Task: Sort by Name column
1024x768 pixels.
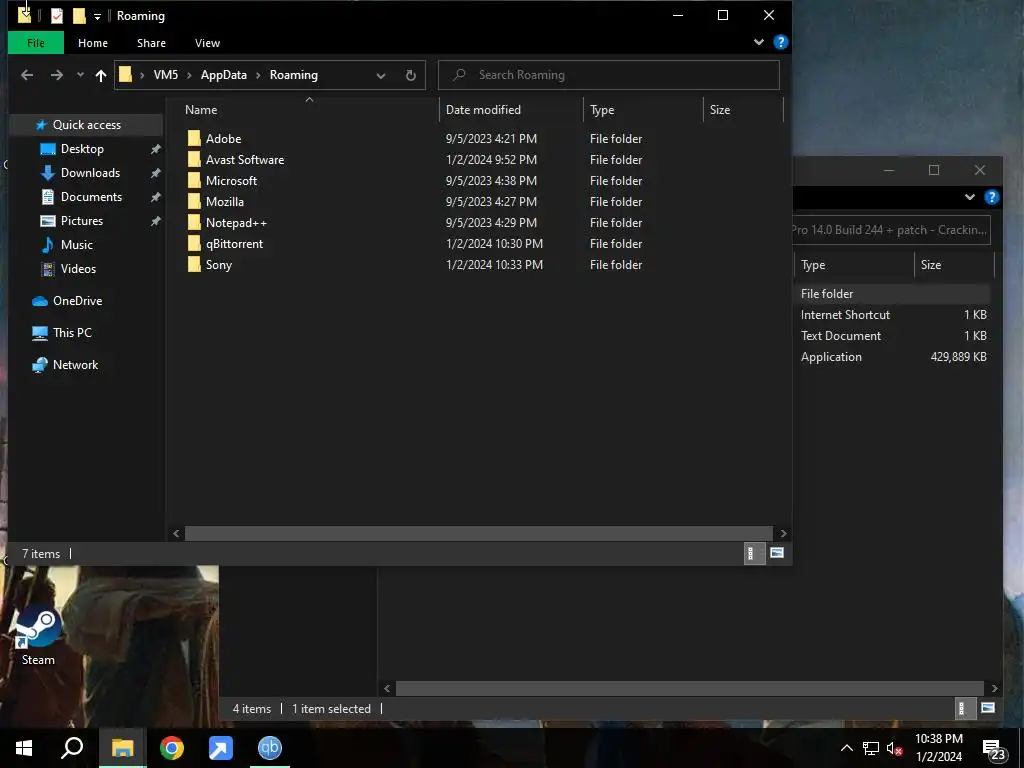Action: tap(201, 110)
